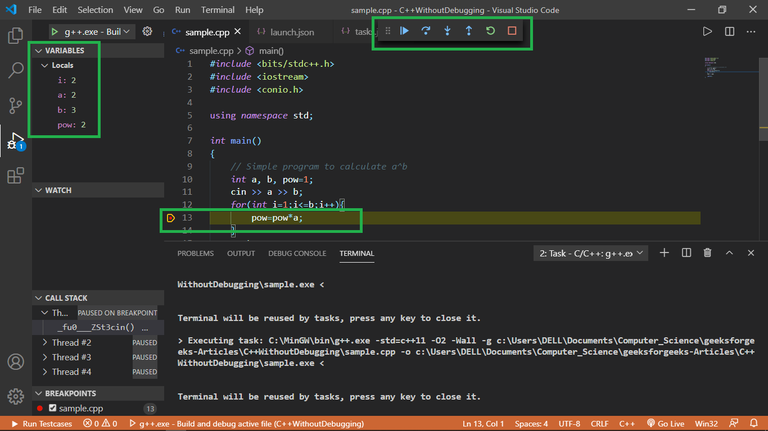The width and height of the screenshot is (768, 431).
Task: Open the Terminal menu
Action: tap(217, 10)
